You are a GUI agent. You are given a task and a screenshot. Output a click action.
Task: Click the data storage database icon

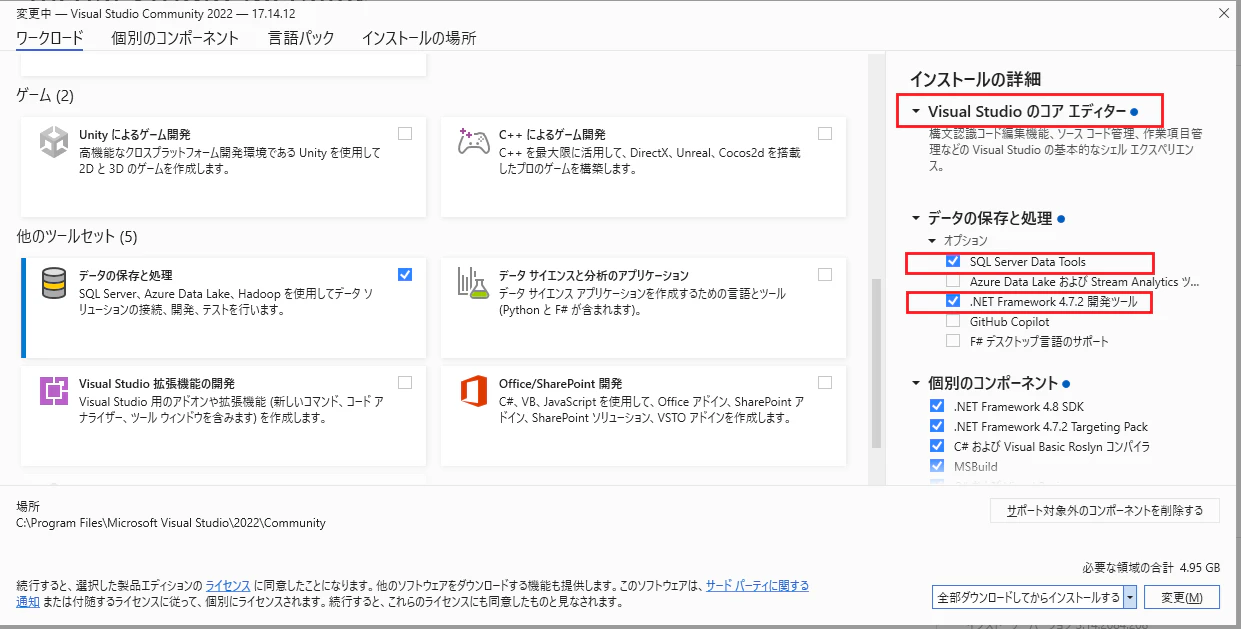coord(54,283)
